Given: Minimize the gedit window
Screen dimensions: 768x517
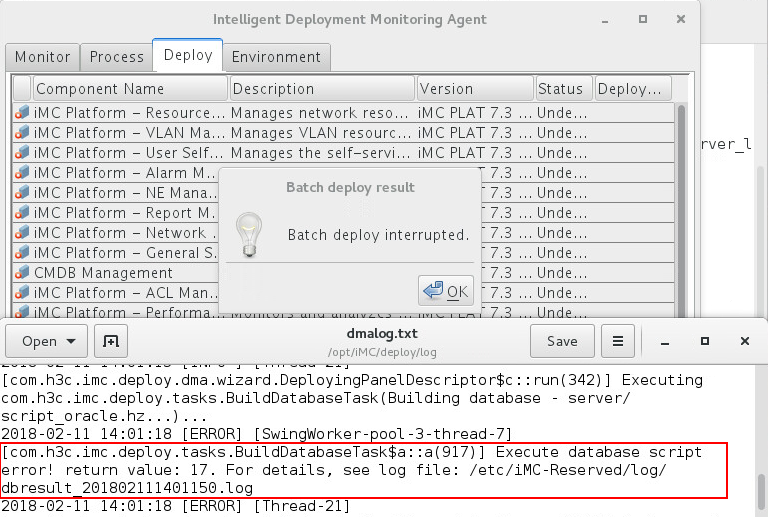Looking at the screenshot, I should coord(665,341).
